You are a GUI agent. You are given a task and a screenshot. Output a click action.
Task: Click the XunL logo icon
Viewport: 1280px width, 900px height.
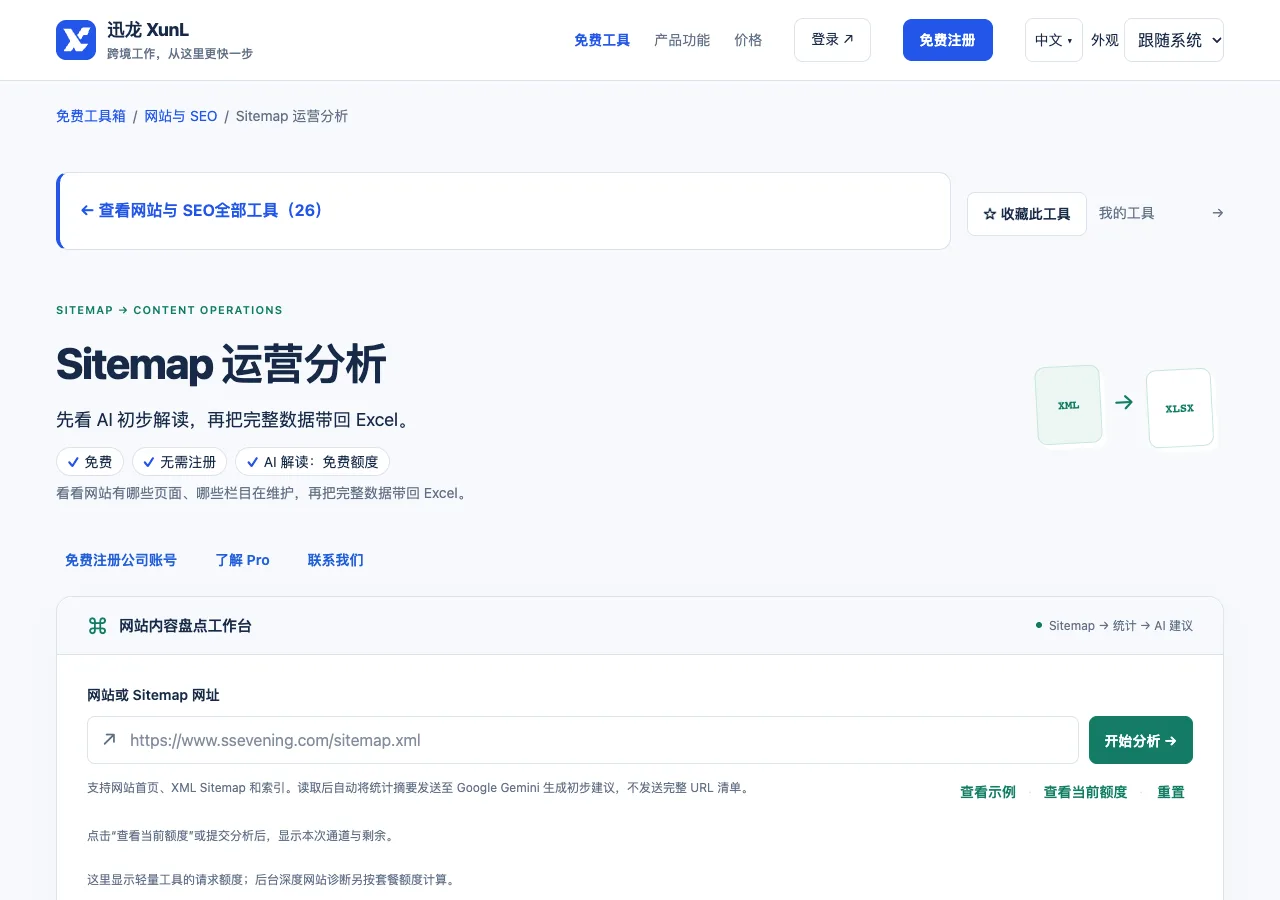coord(76,40)
